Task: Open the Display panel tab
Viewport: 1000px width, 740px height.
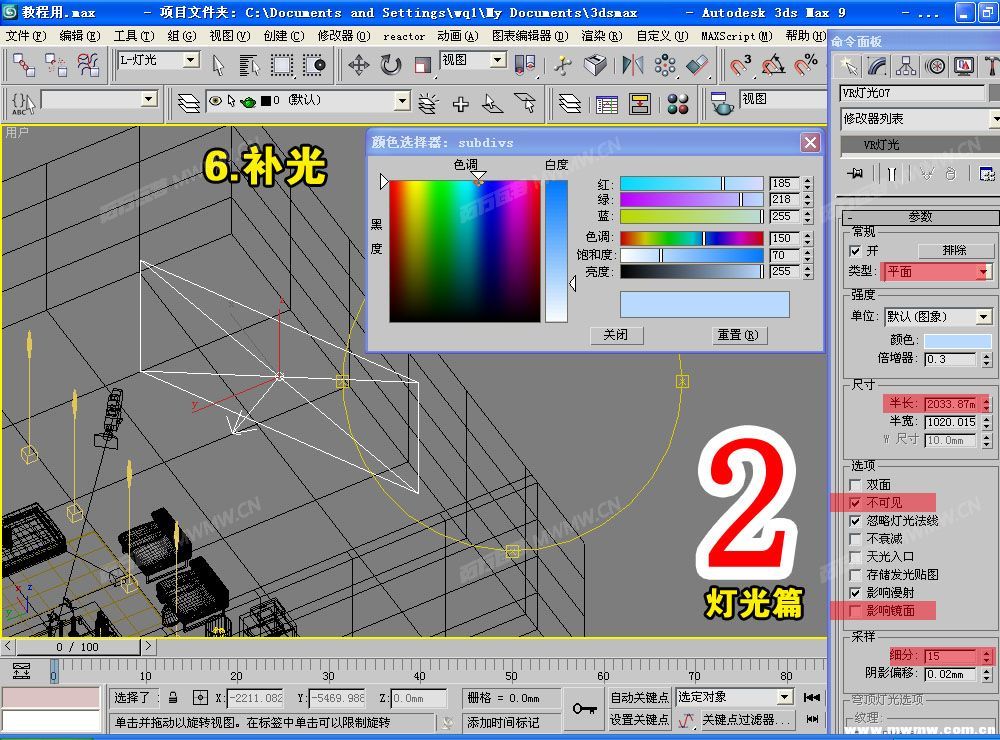Action: point(963,66)
